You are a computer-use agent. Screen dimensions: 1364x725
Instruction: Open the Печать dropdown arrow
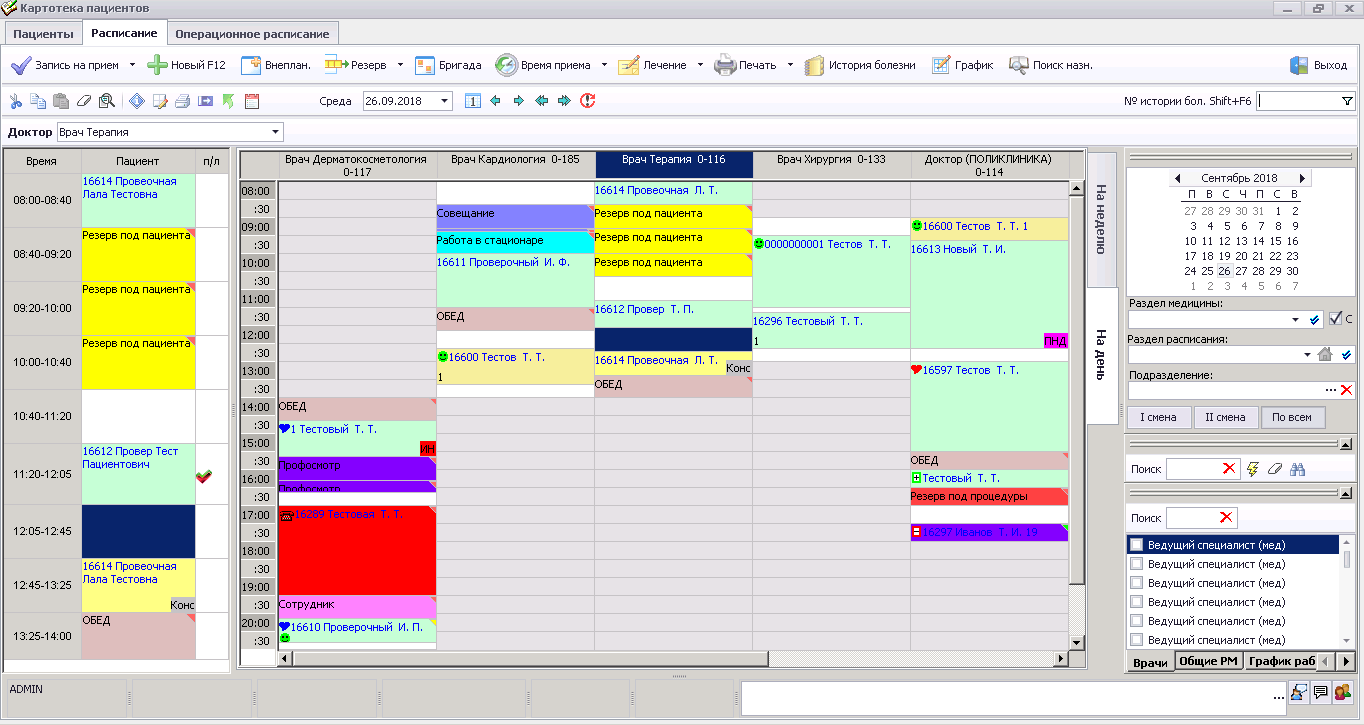click(790, 65)
